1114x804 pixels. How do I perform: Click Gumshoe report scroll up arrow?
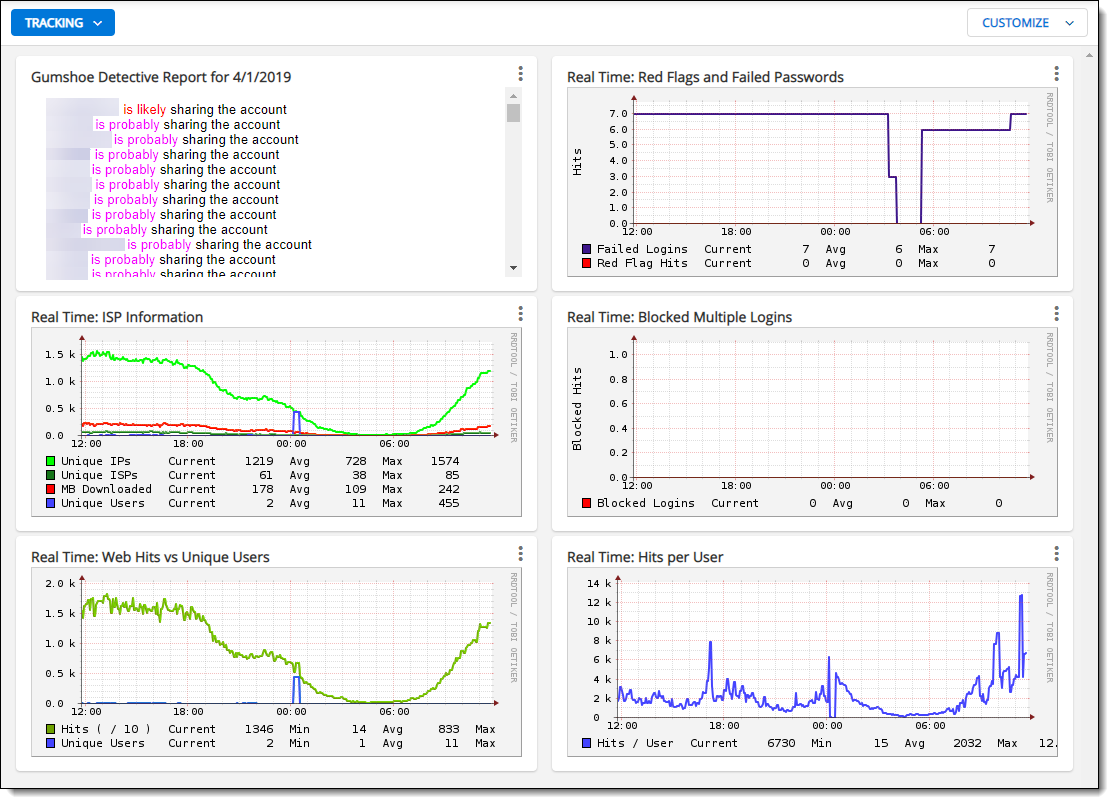click(x=513, y=95)
